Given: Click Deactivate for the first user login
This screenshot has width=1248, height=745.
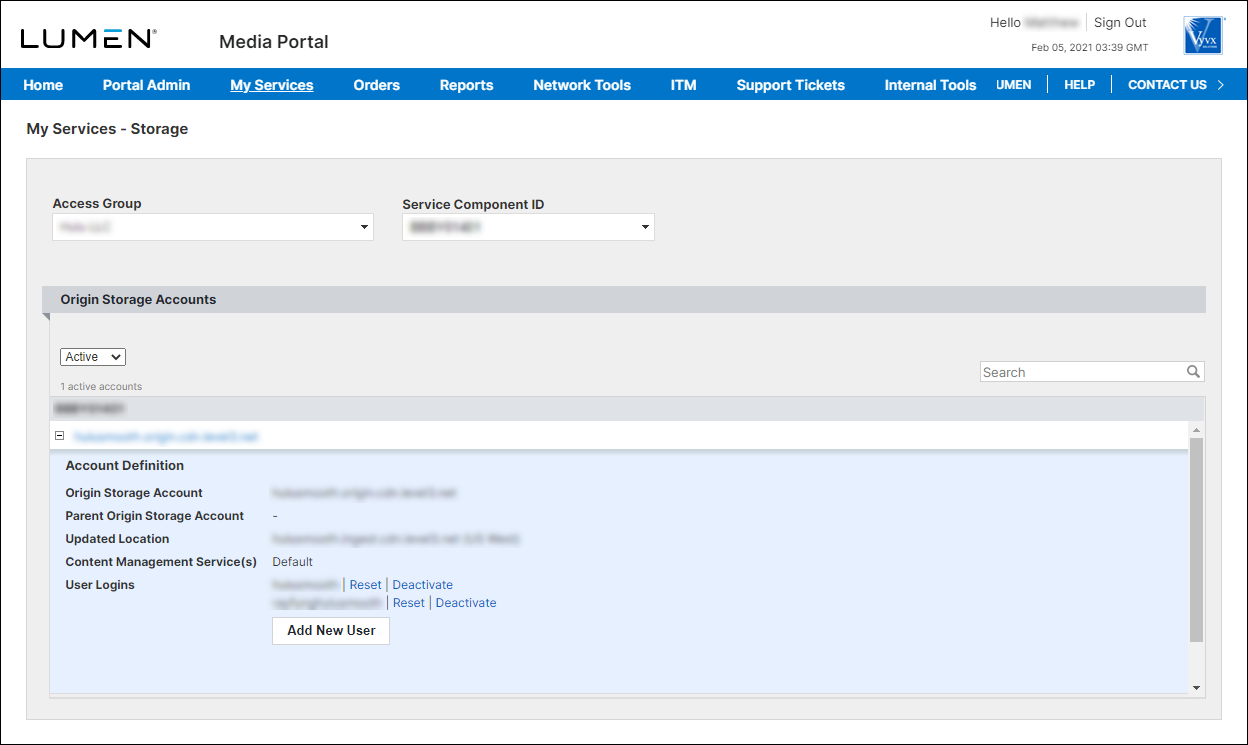Looking at the screenshot, I should click(x=423, y=585).
